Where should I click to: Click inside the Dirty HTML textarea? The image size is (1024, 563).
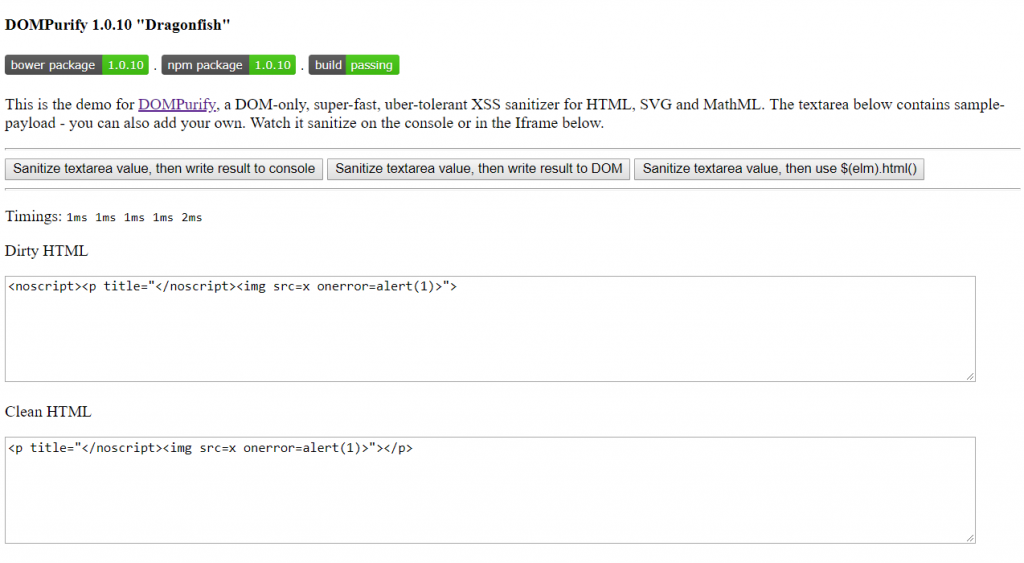[490, 329]
